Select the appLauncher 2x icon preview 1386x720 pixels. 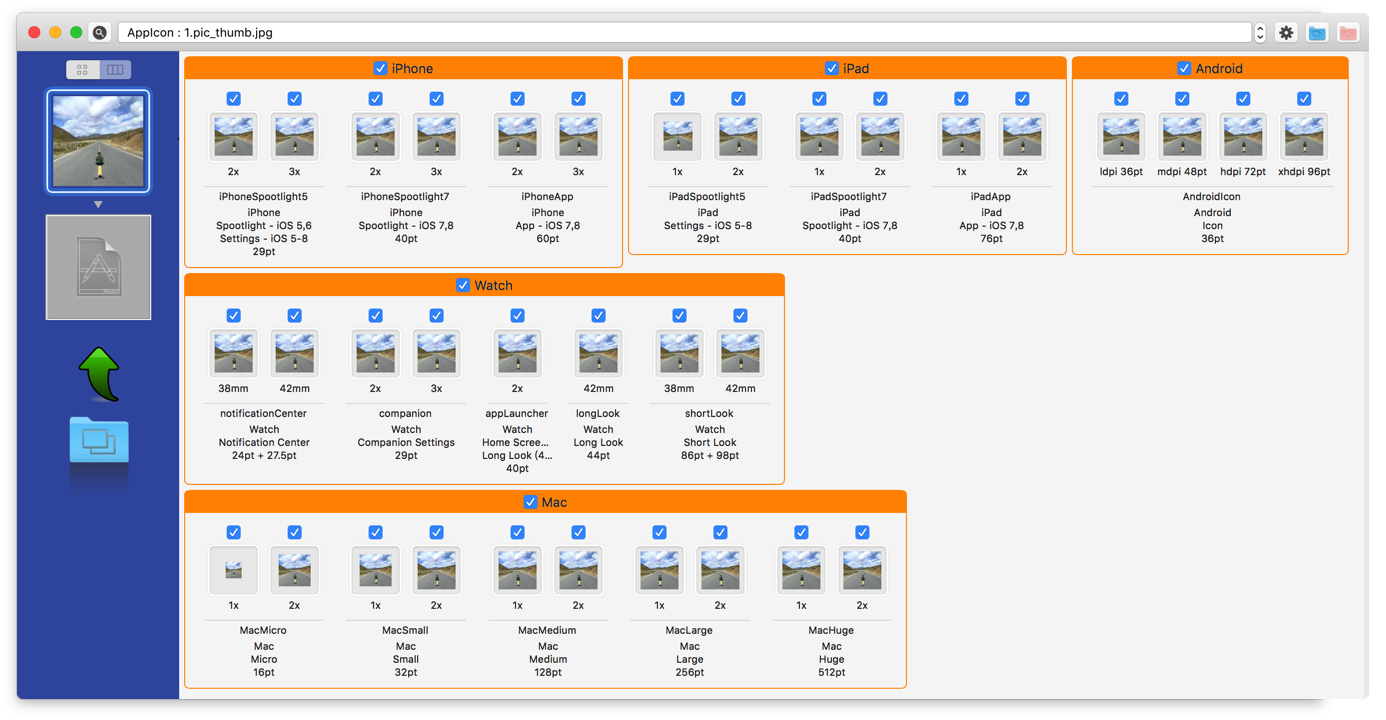click(517, 353)
